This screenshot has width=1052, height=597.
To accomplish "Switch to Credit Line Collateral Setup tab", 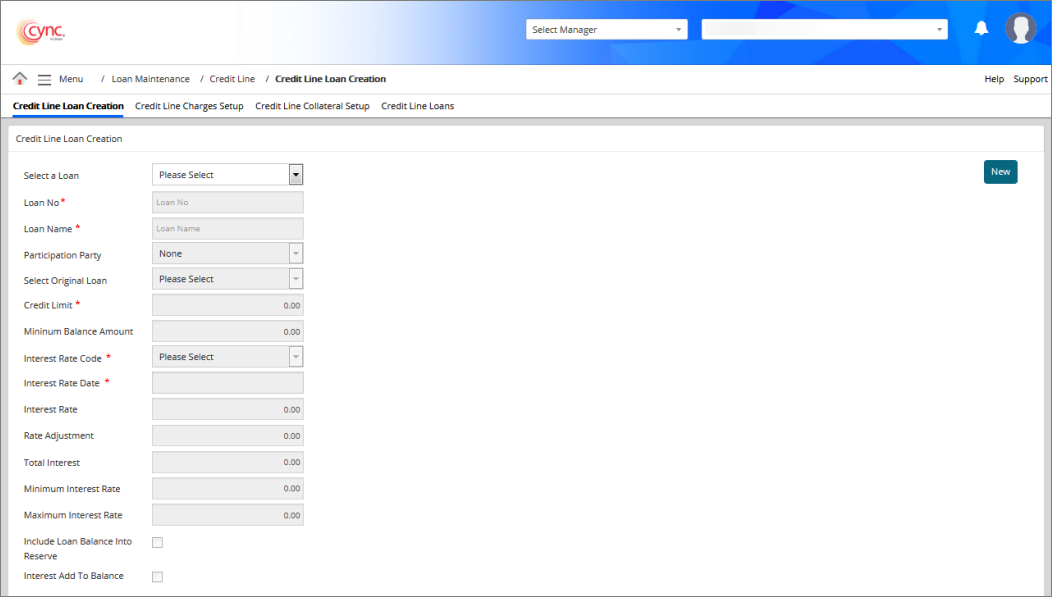I will pos(312,106).
